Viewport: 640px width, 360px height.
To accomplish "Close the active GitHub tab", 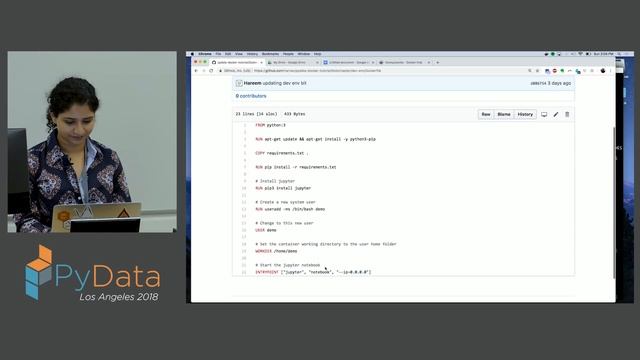I will click(x=261, y=62).
